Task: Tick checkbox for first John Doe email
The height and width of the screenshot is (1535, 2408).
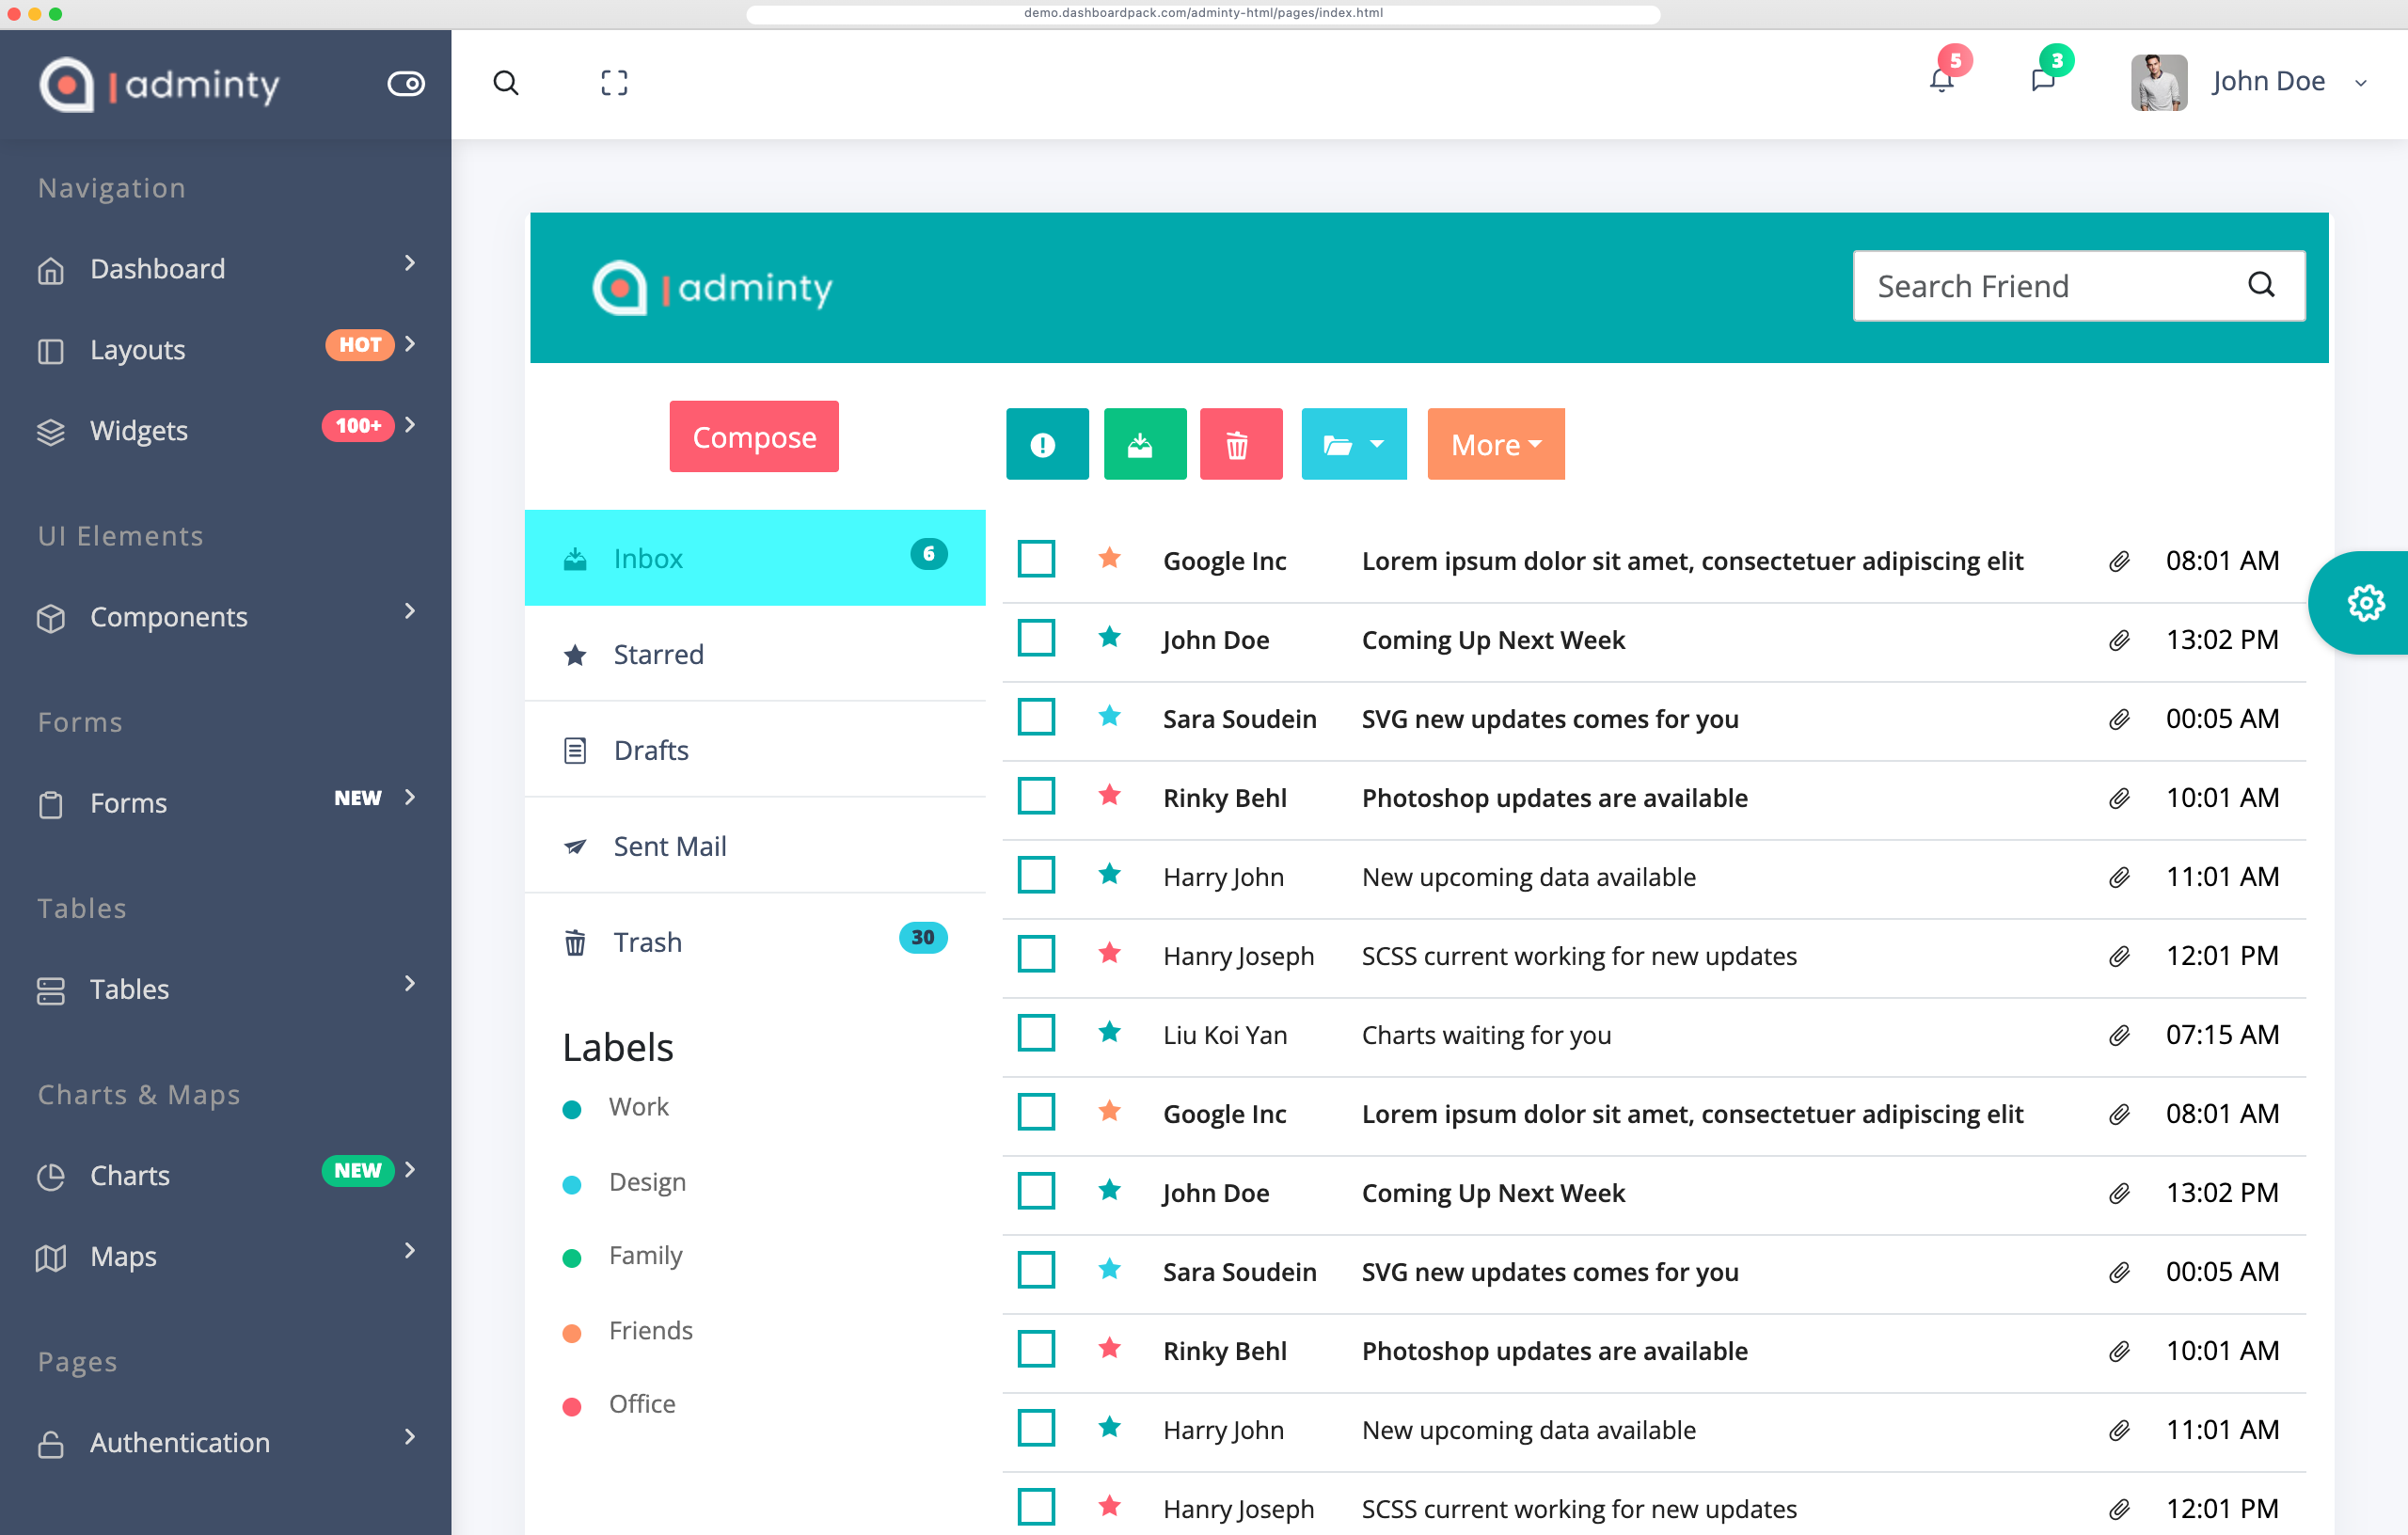Action: pyautogui.click(x=1036, y=638)
